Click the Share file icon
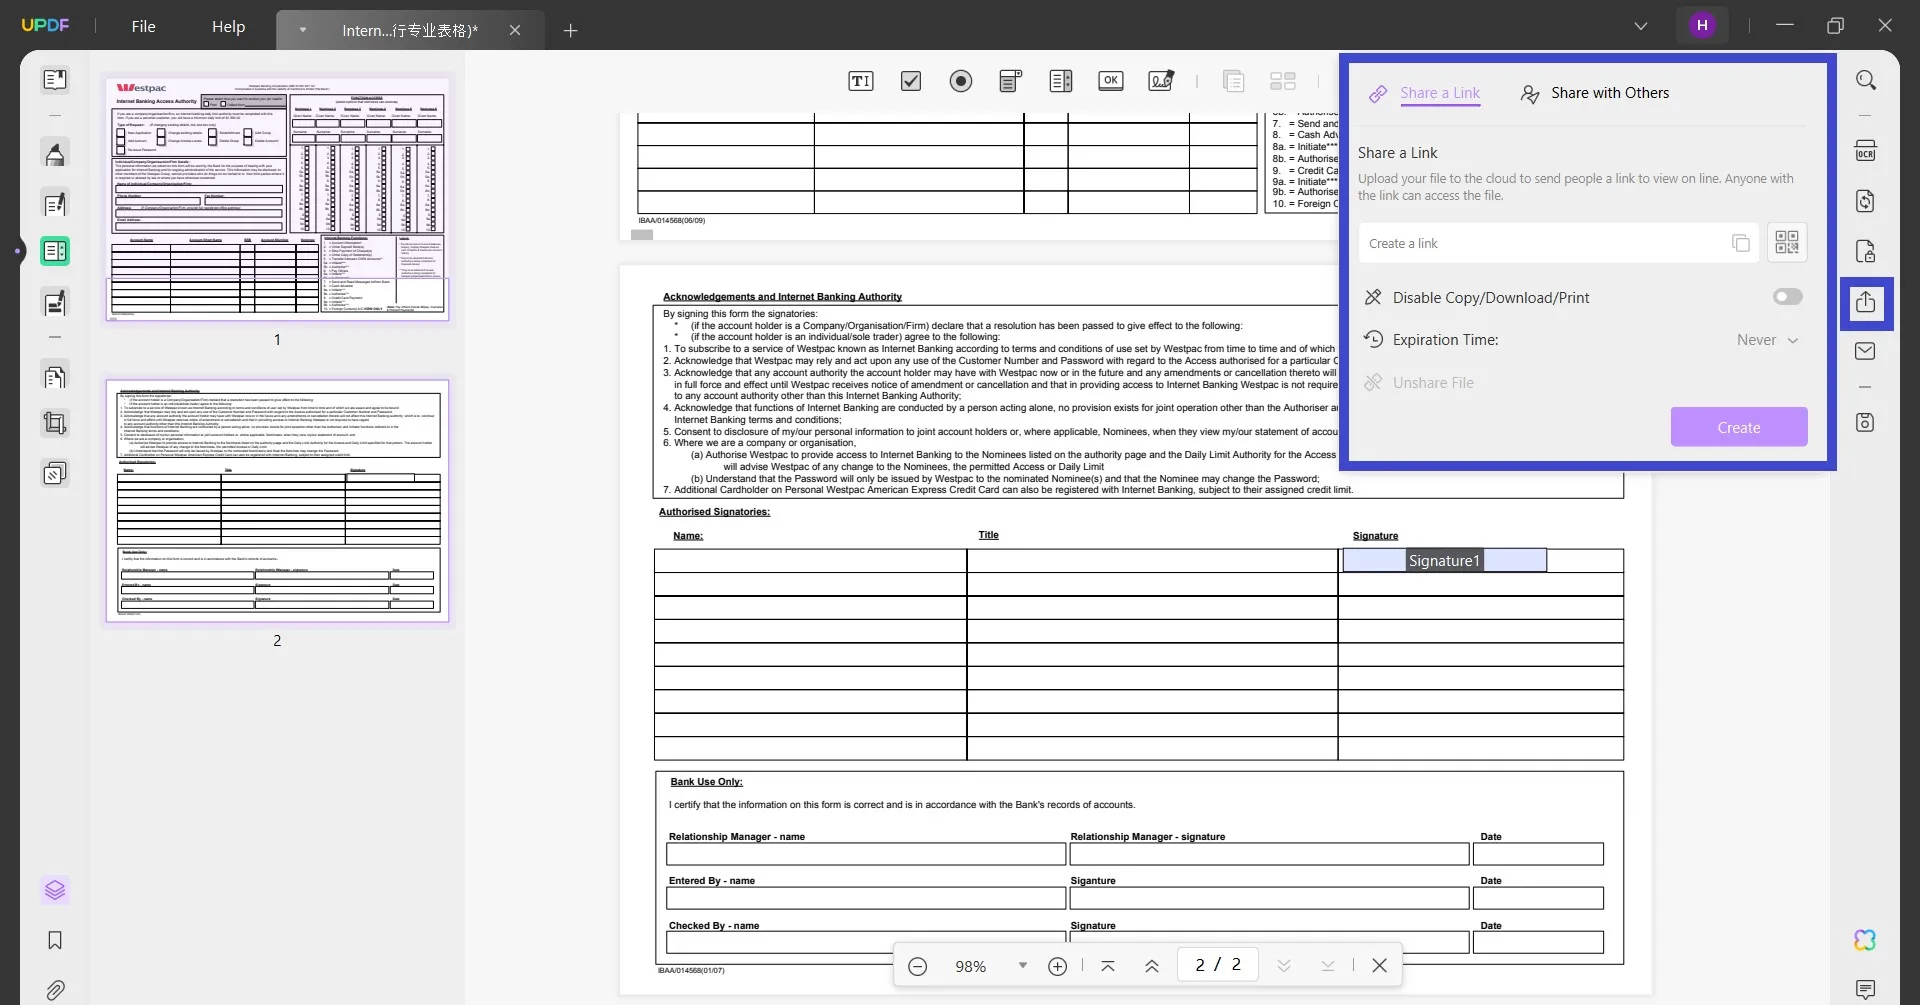 (x=1866, y=303)
